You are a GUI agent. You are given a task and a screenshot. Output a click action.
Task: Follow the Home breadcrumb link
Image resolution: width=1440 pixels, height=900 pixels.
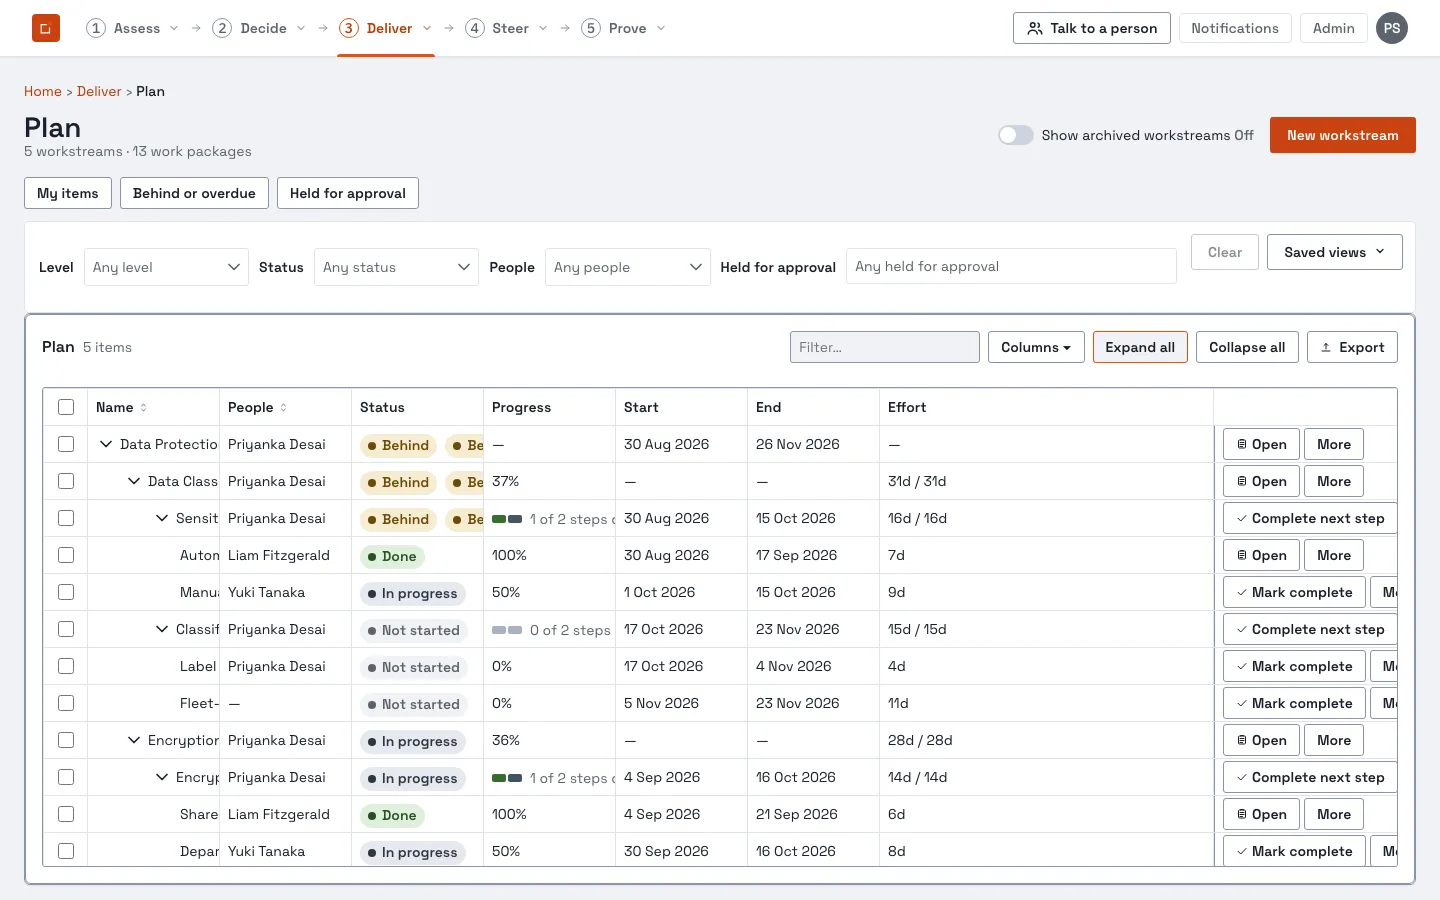tap(43, 91)
